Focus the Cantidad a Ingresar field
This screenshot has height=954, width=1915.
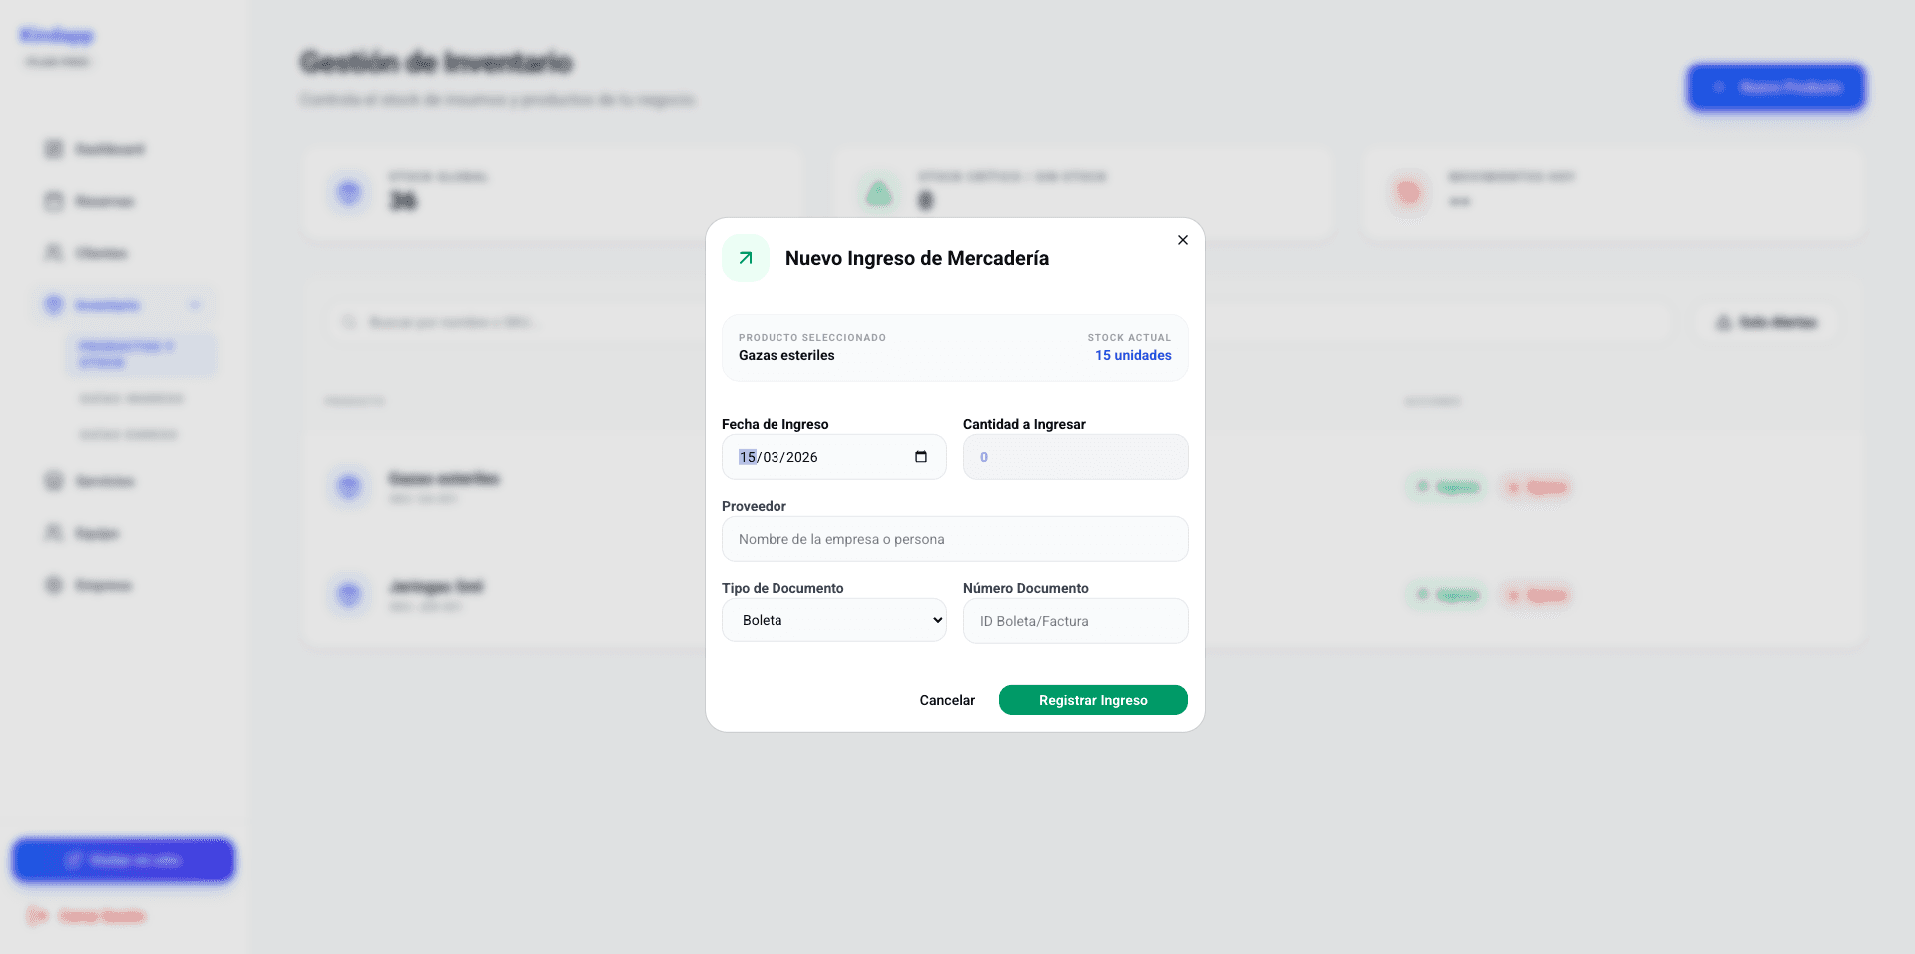(x=1075, y=457)
